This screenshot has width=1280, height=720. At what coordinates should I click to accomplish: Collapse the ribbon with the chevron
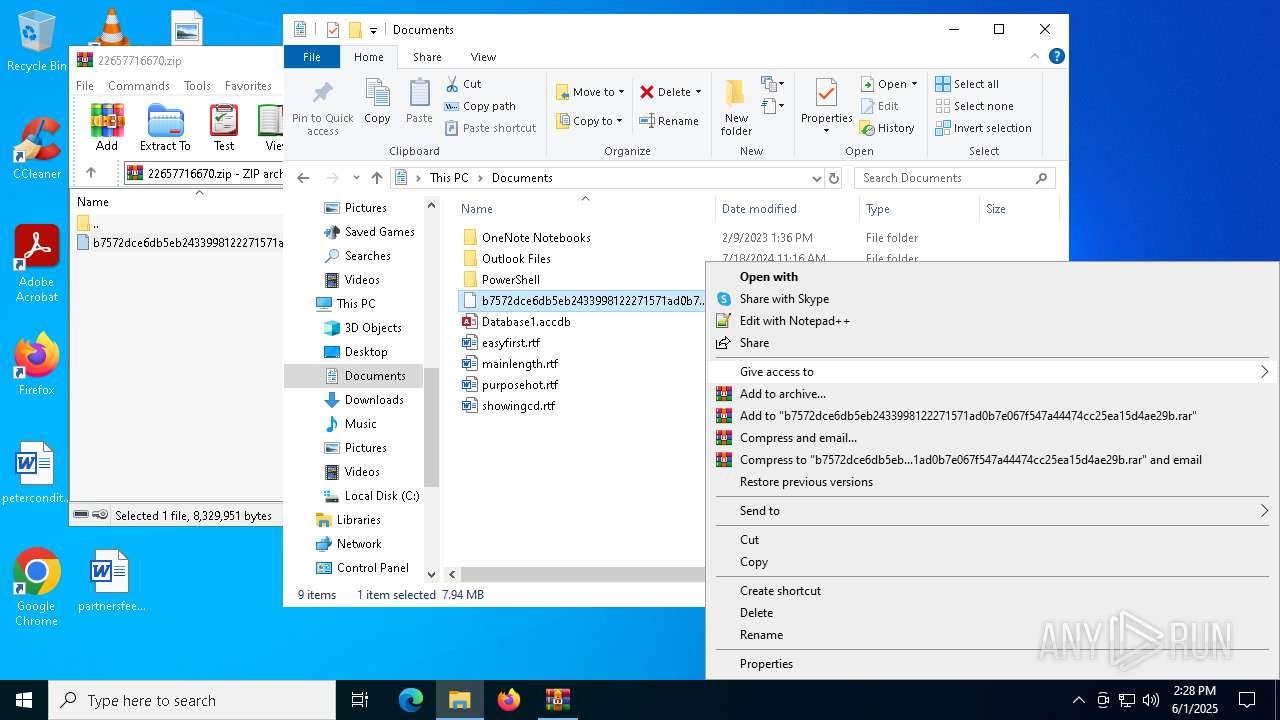coord(1035,57)
